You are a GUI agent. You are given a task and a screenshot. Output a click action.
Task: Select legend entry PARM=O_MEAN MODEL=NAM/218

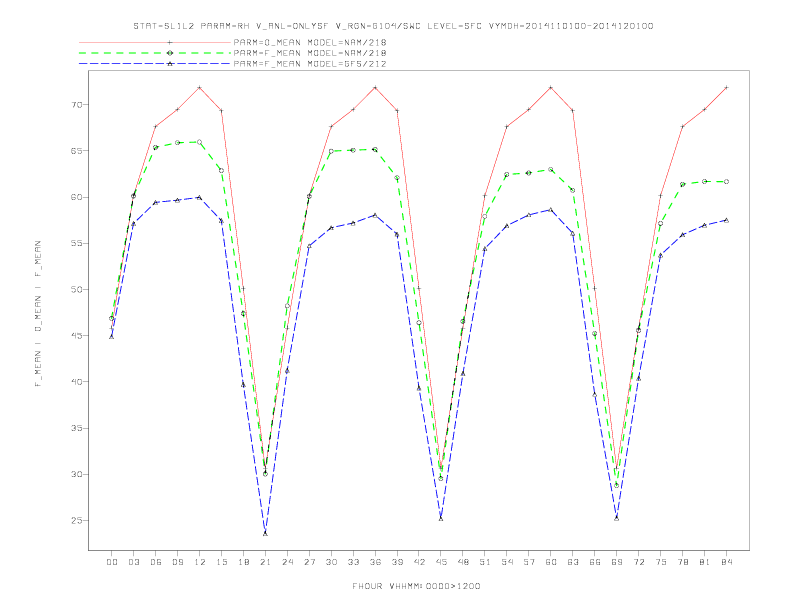click(310, 42)
